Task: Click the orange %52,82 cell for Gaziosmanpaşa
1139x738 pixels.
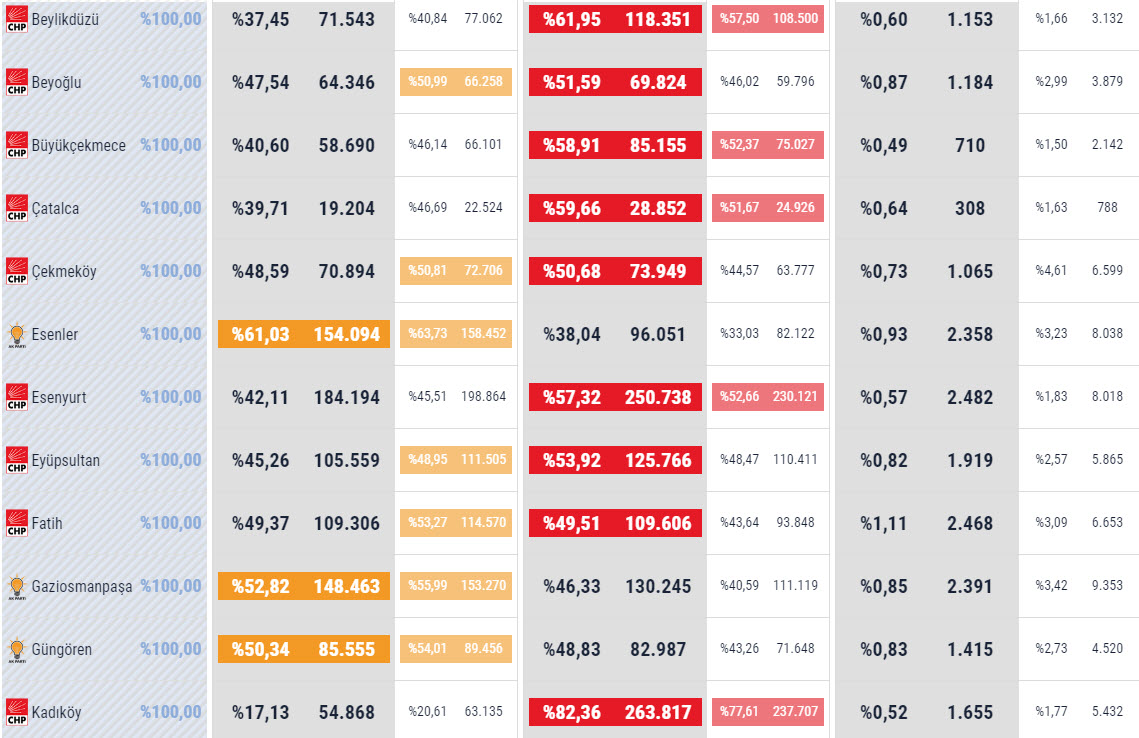Action: pos(304,586)
